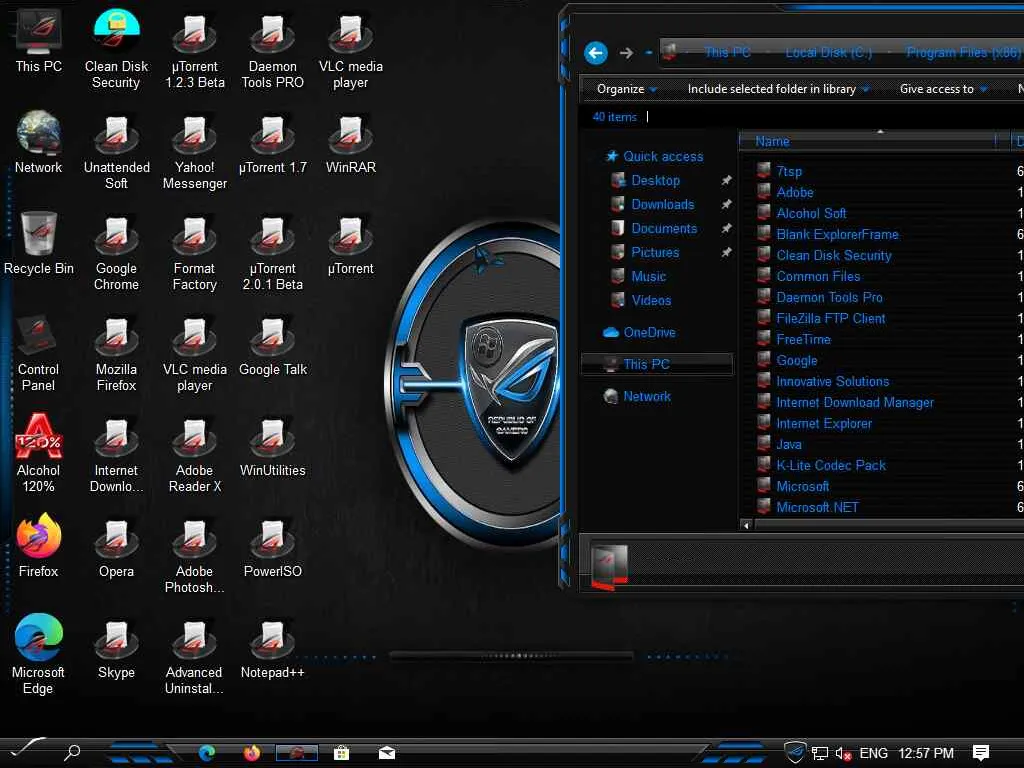Image resolution: width=1024 pixels, height=768 pixels.
Task: Launch Google Chrome desktop shortcut
Action: click(116, 253)
